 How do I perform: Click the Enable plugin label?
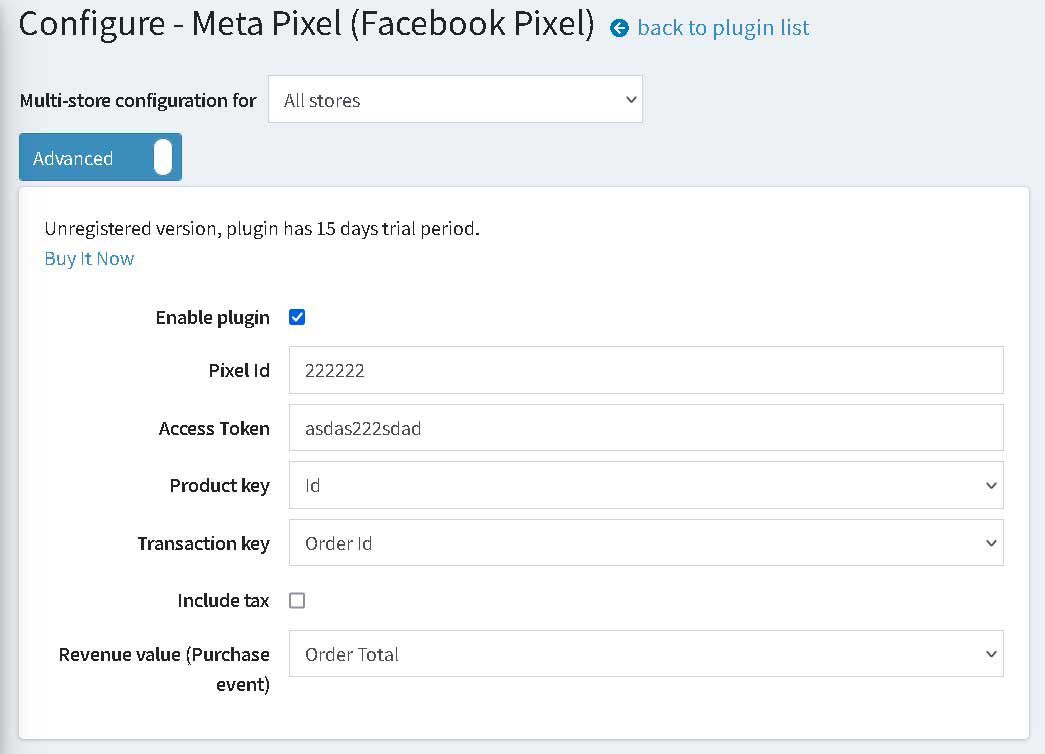click(213, 318)
